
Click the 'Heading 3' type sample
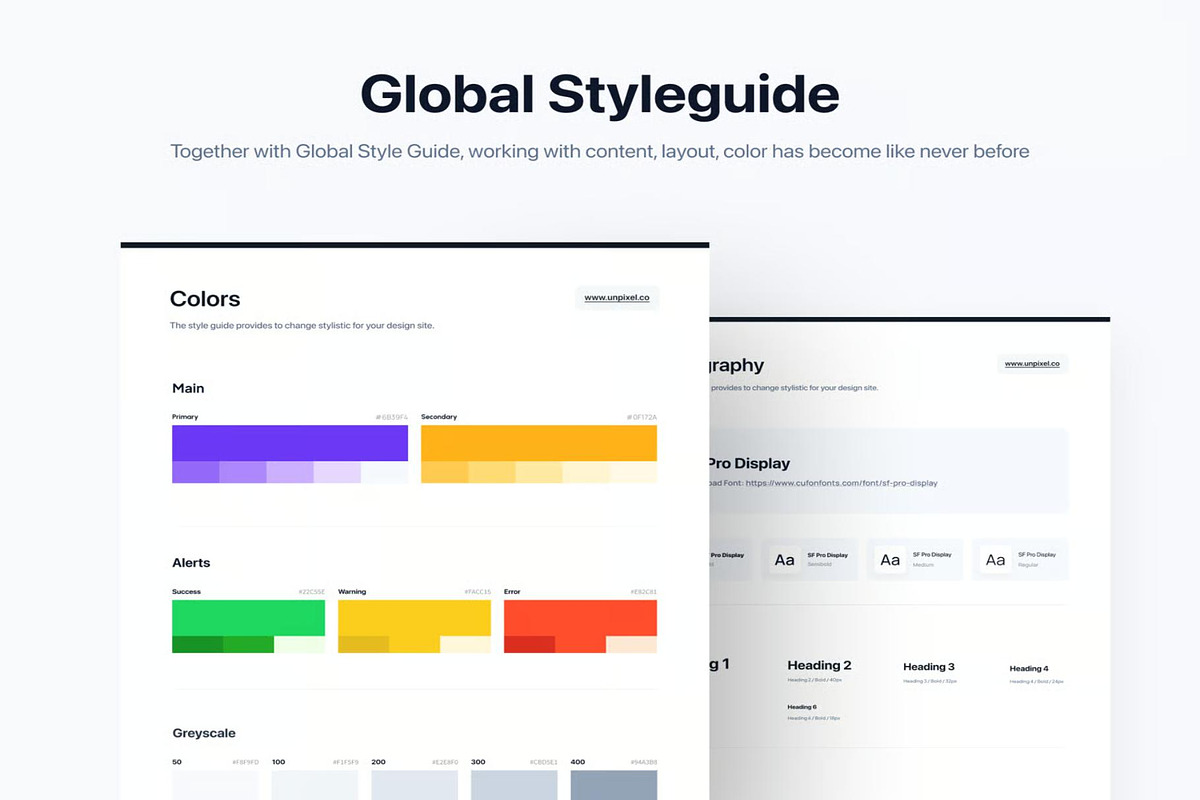coord(929,667)
